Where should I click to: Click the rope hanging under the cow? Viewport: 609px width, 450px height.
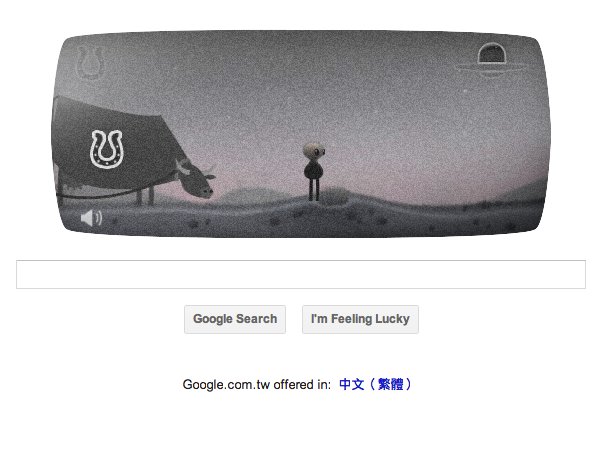pyautogui.click(x=97, y=194)
